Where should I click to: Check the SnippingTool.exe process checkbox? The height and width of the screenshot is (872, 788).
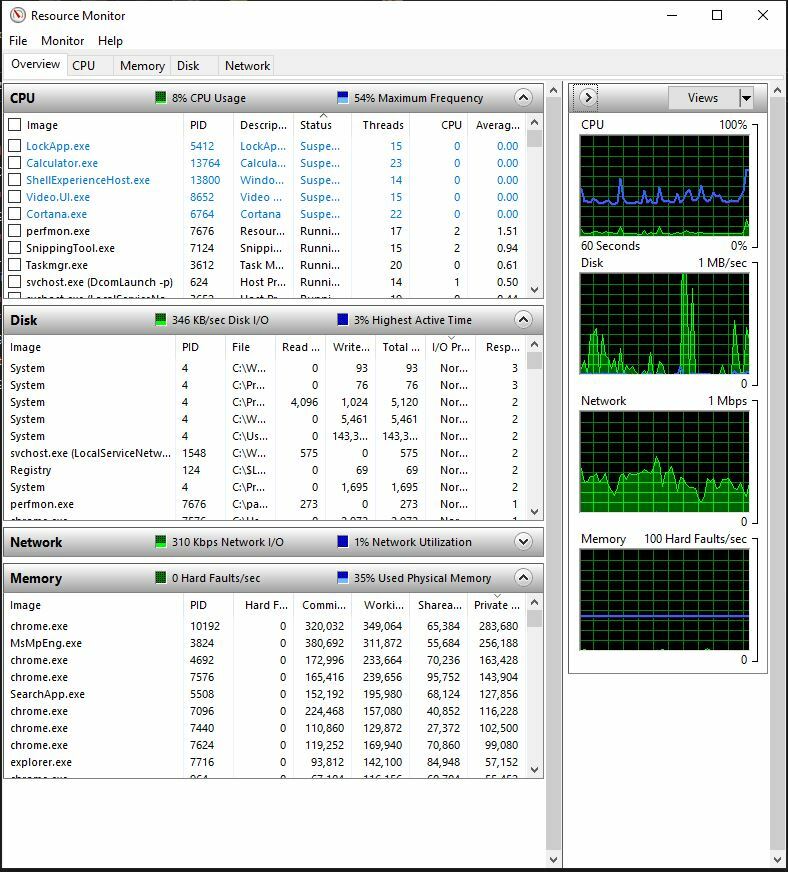click(x=15, y=247)
